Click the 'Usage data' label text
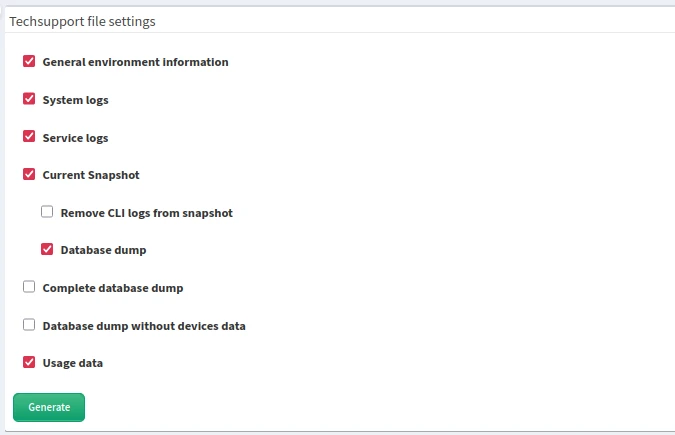Viewport: 675px width, 435px height. 72,363
